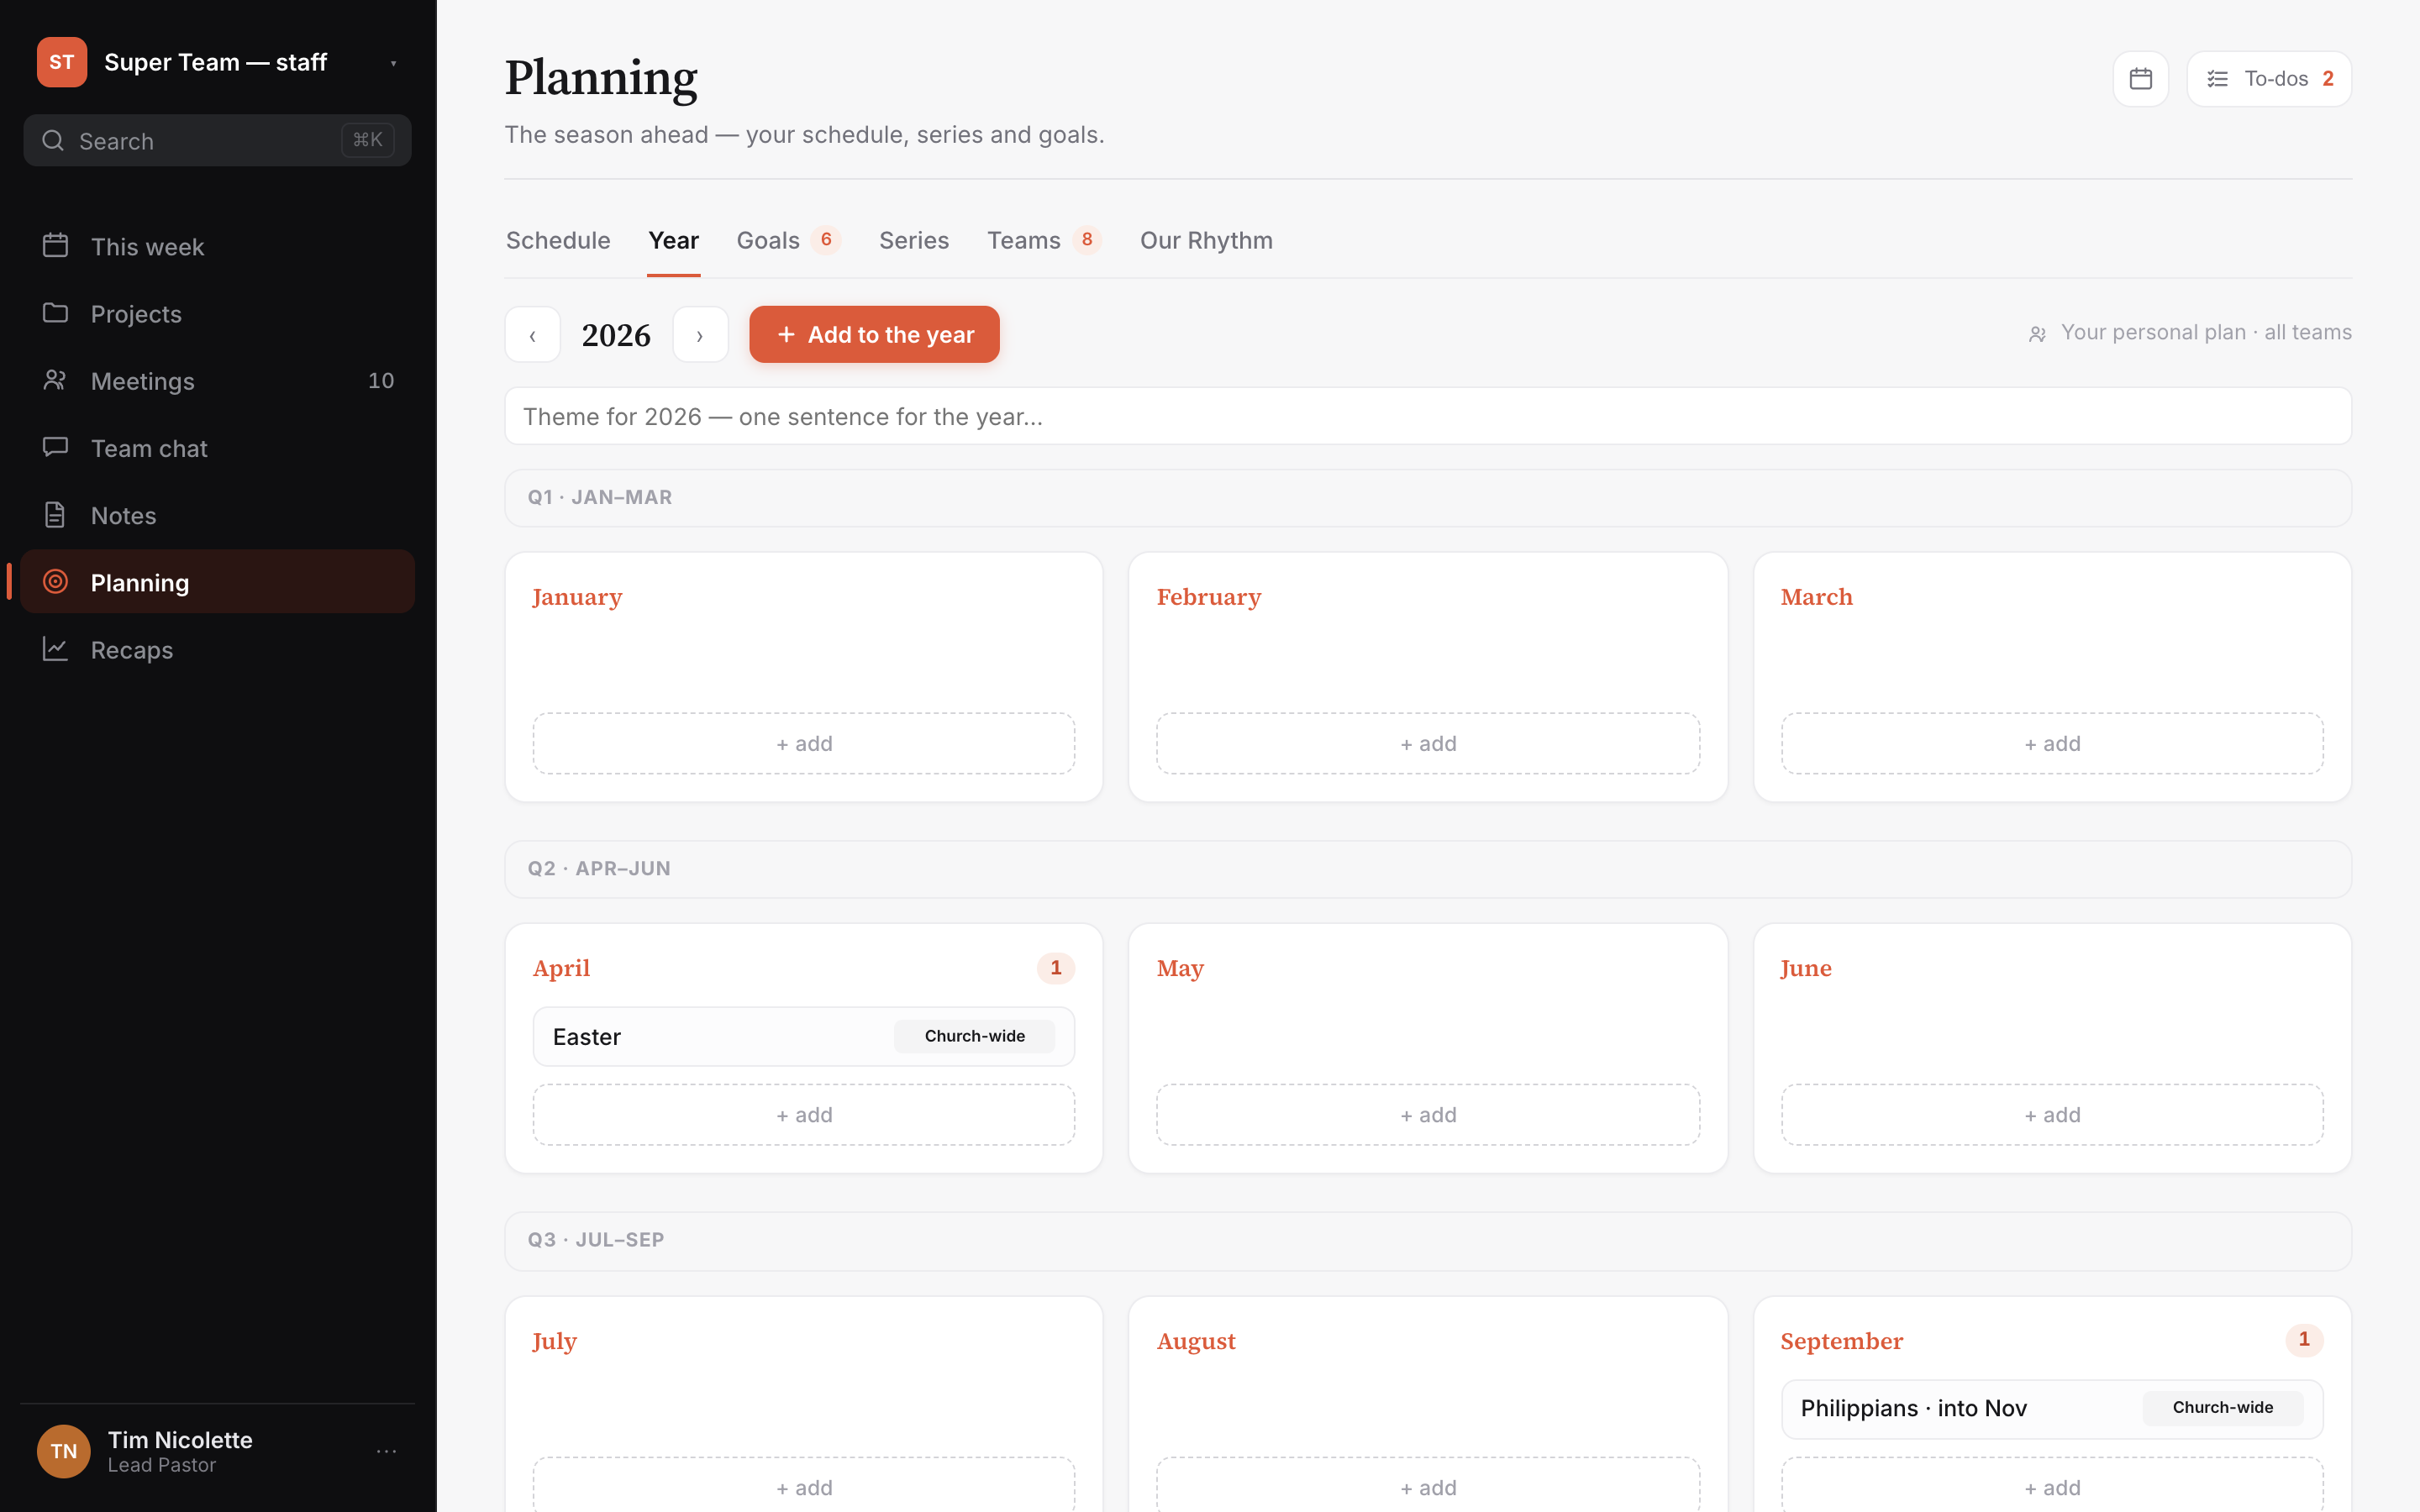Click the Projects folder icon
Viewport: 2420px width, 1512px height.
(x=55, y=313)
